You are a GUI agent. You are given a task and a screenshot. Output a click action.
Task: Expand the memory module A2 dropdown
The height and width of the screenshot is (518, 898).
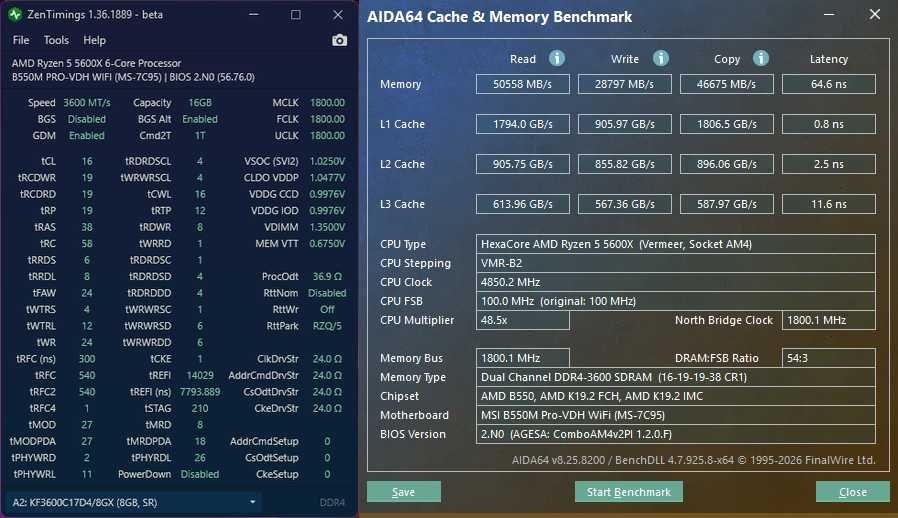point(135,503)
